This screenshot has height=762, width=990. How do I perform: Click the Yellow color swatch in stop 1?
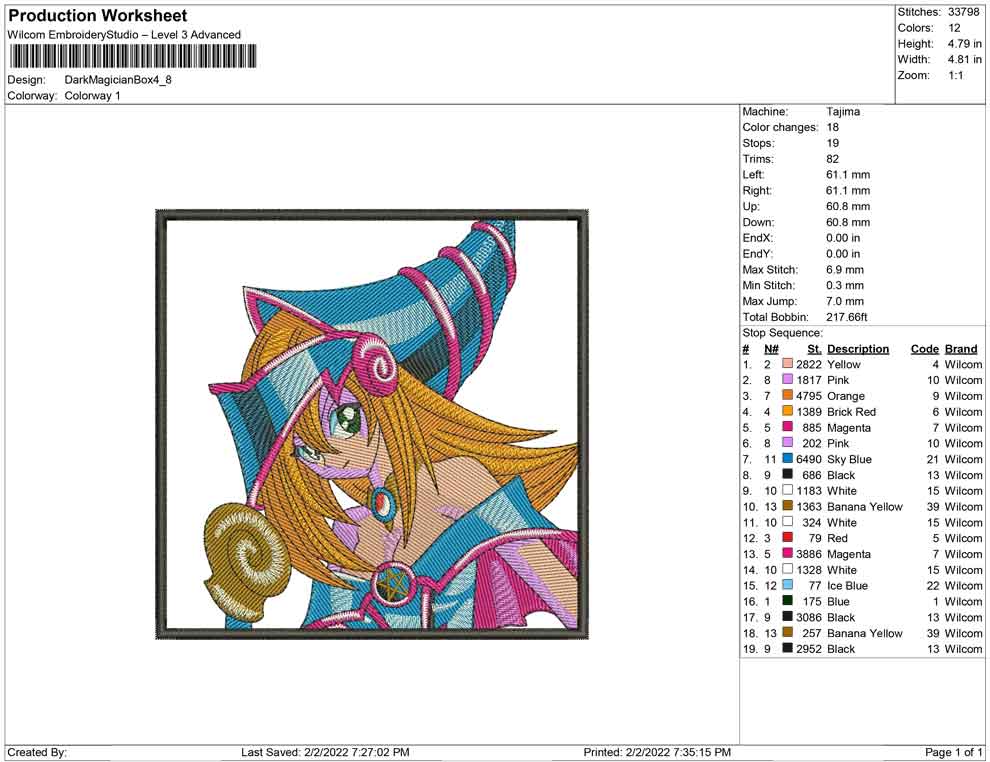tap(787, 364)
